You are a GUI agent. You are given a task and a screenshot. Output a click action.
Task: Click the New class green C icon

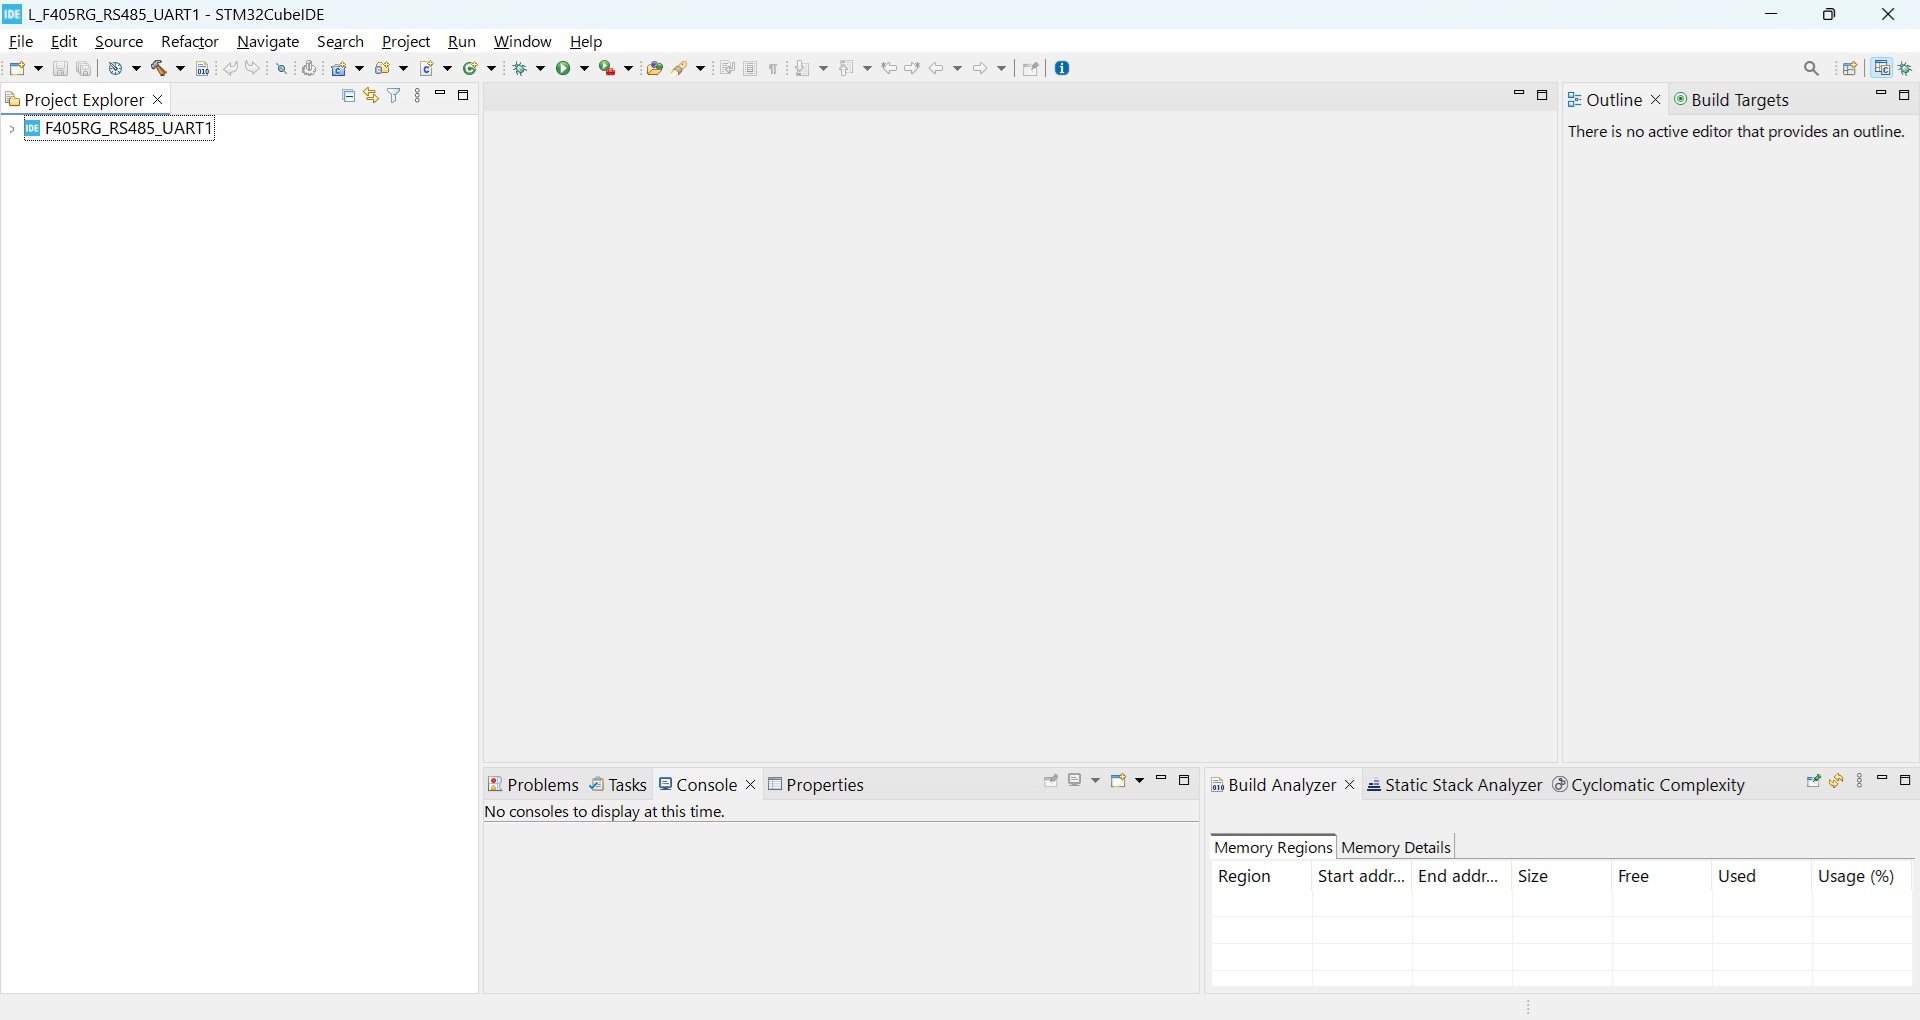[x=472, y=69]
